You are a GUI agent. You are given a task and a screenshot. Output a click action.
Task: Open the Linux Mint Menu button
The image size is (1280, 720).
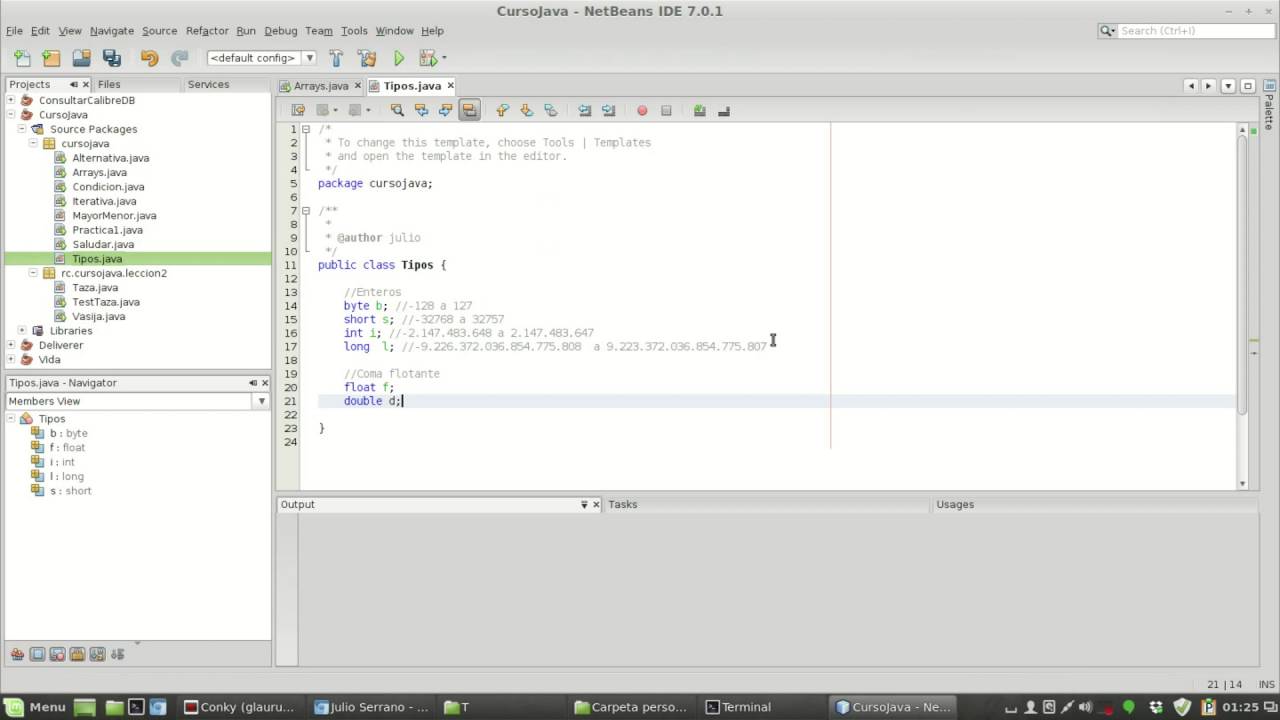click(x=35, y=706)
